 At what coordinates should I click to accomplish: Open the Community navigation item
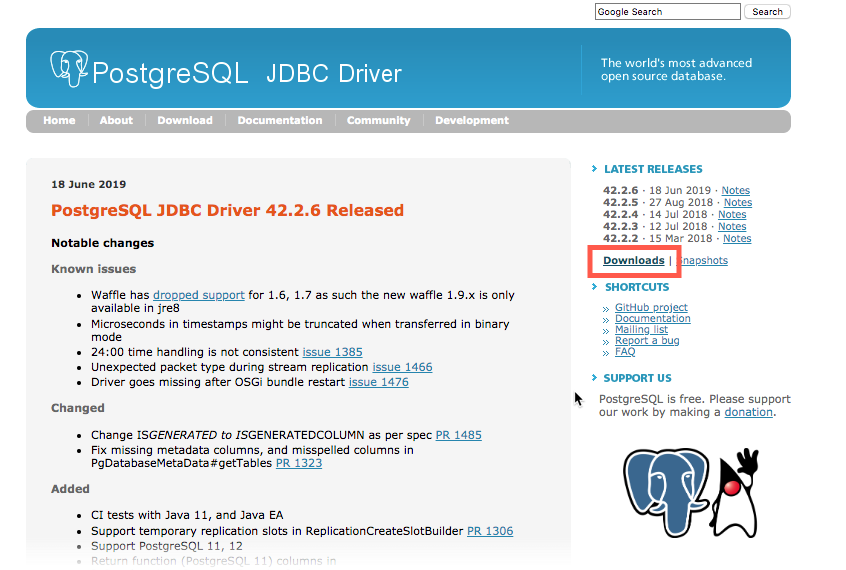[378, 120]
